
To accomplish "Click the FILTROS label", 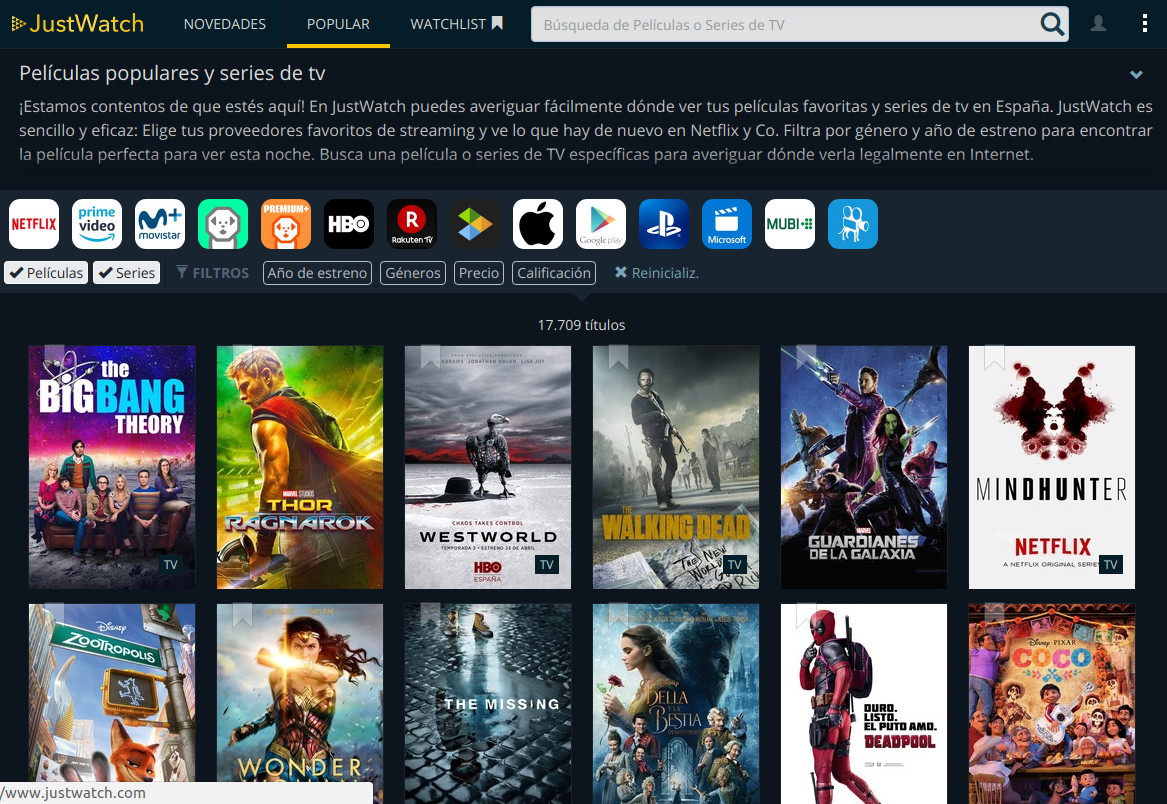I will point(213,273).
